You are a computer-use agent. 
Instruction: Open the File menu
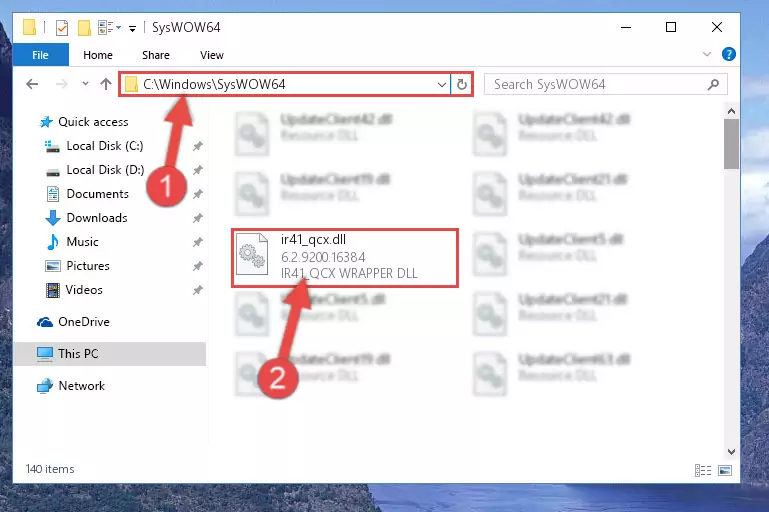41,55
